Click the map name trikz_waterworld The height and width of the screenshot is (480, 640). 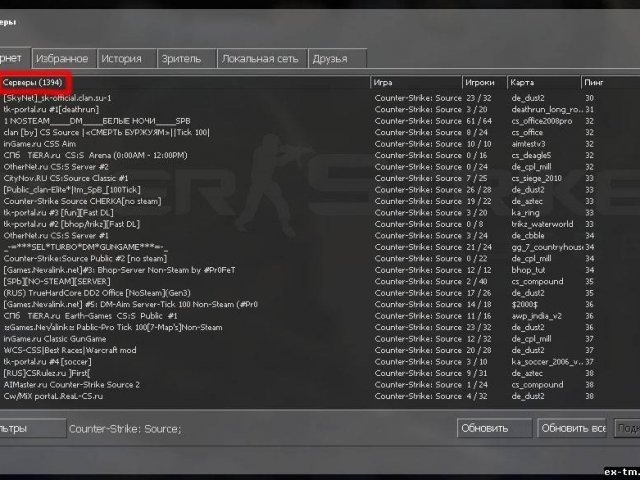[542, 224]
